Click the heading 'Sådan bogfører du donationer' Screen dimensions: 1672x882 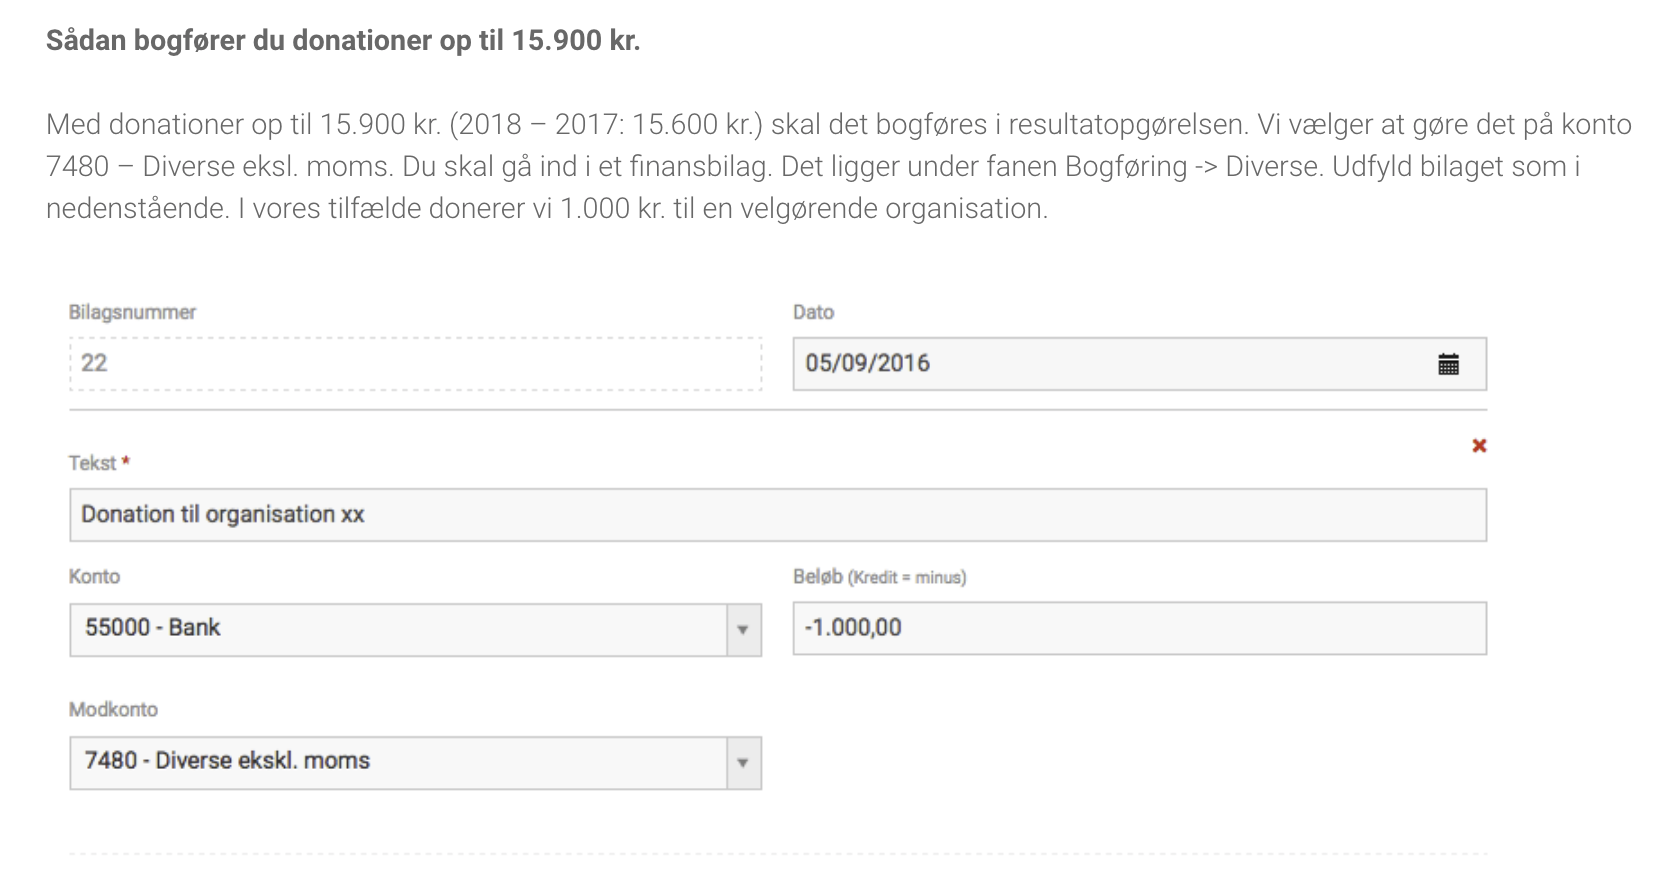(342, 40)
